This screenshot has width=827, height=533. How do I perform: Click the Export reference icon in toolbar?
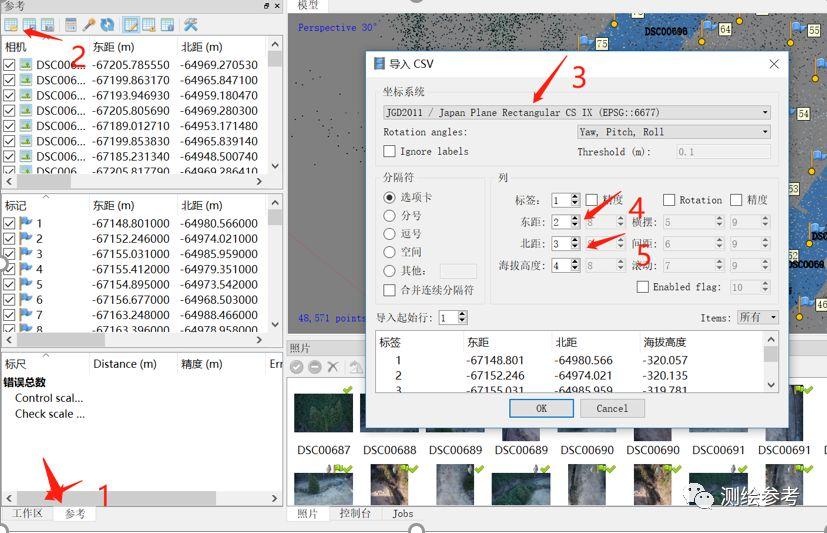click(30, 25)
